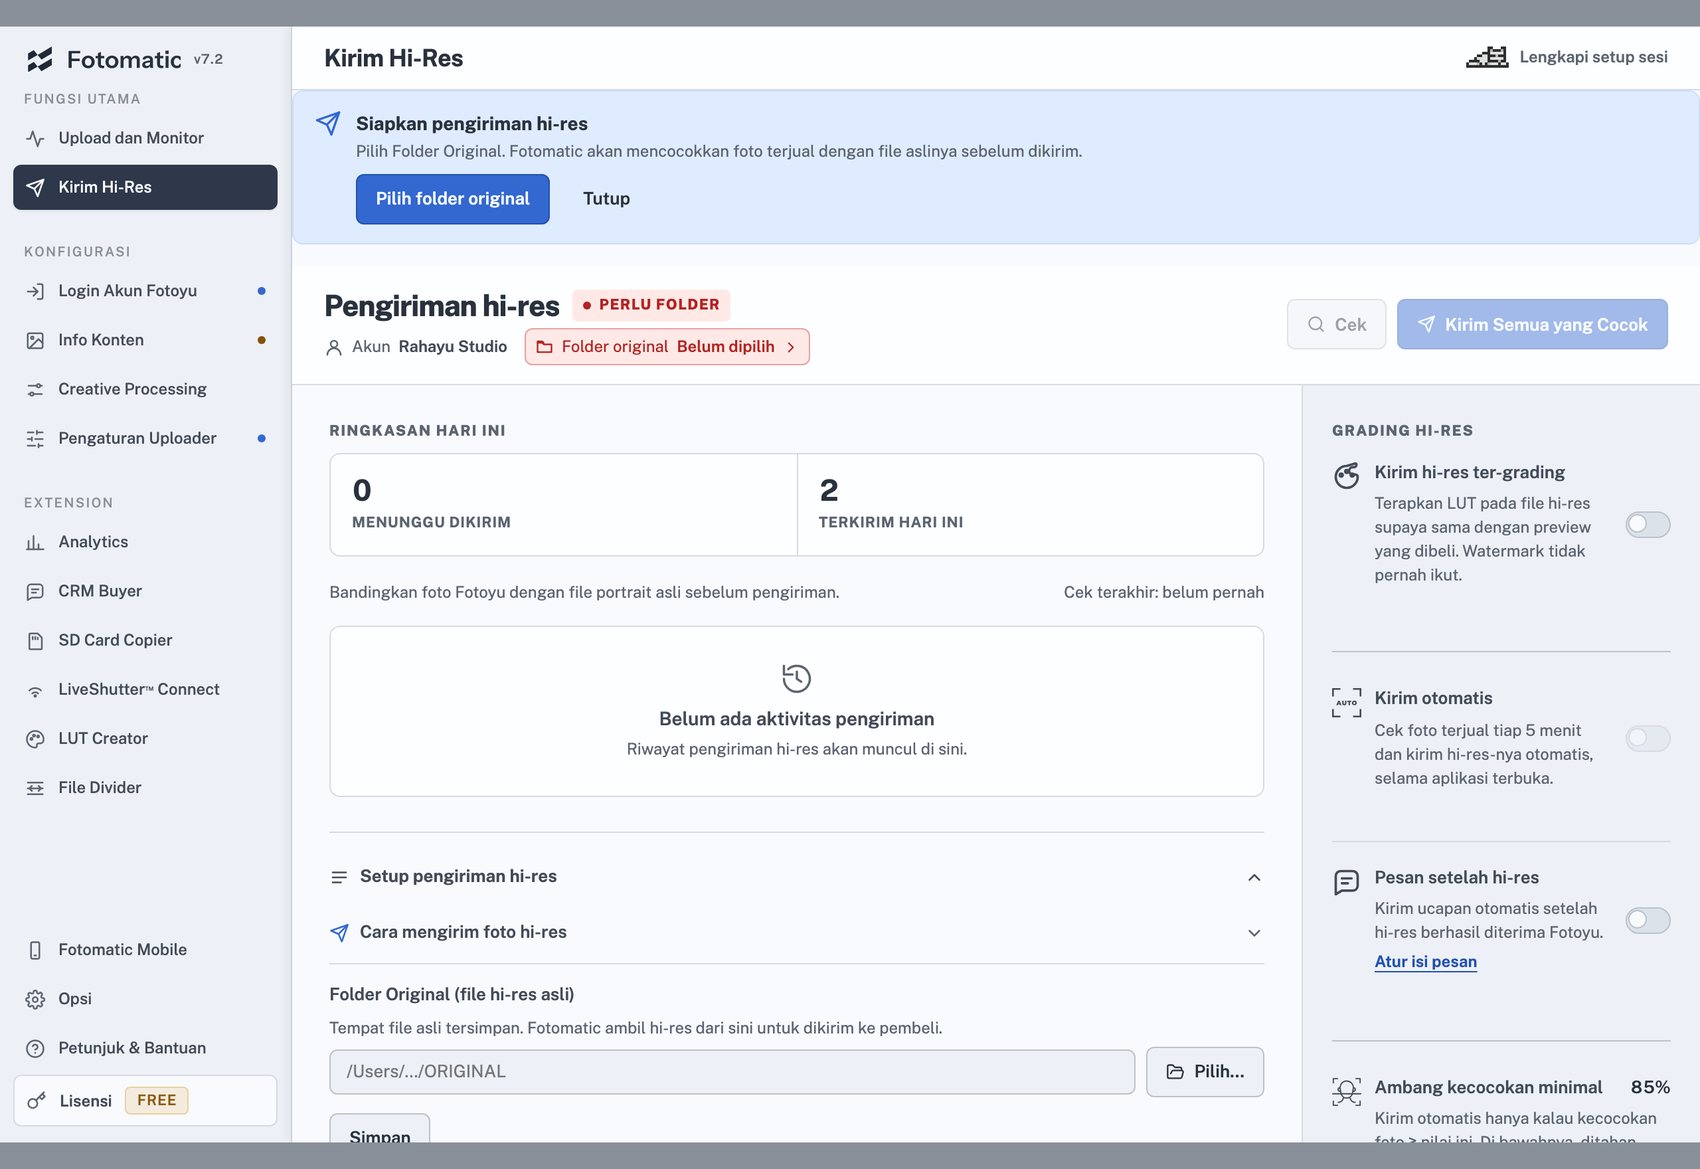
Task: Click the Pesan setelah hi-res message icon
Action: click(1347, 882)
